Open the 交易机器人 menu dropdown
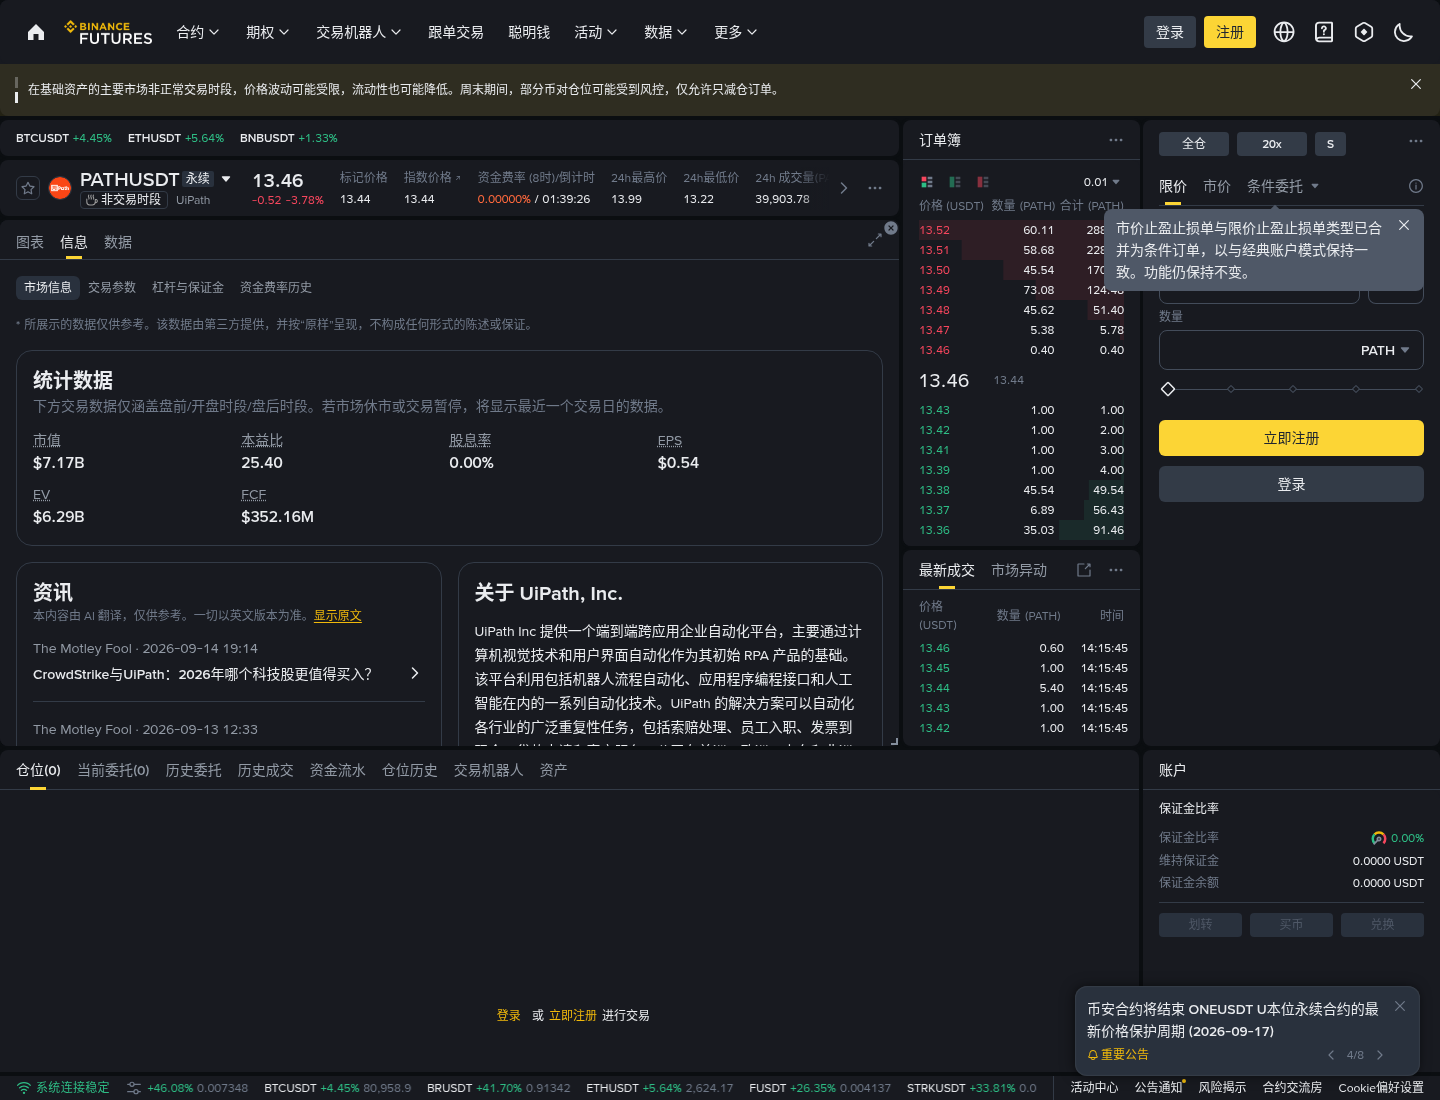 click(359, 32)
